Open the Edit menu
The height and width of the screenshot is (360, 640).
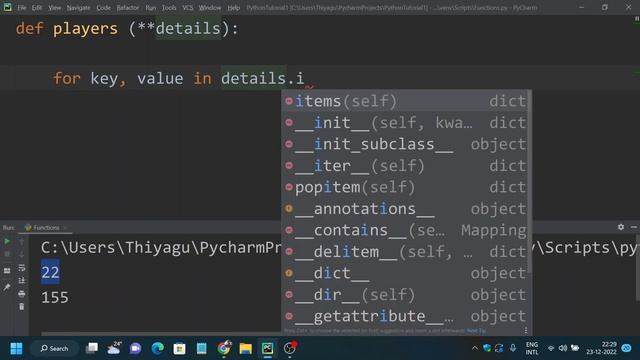(x=37, y=8)
